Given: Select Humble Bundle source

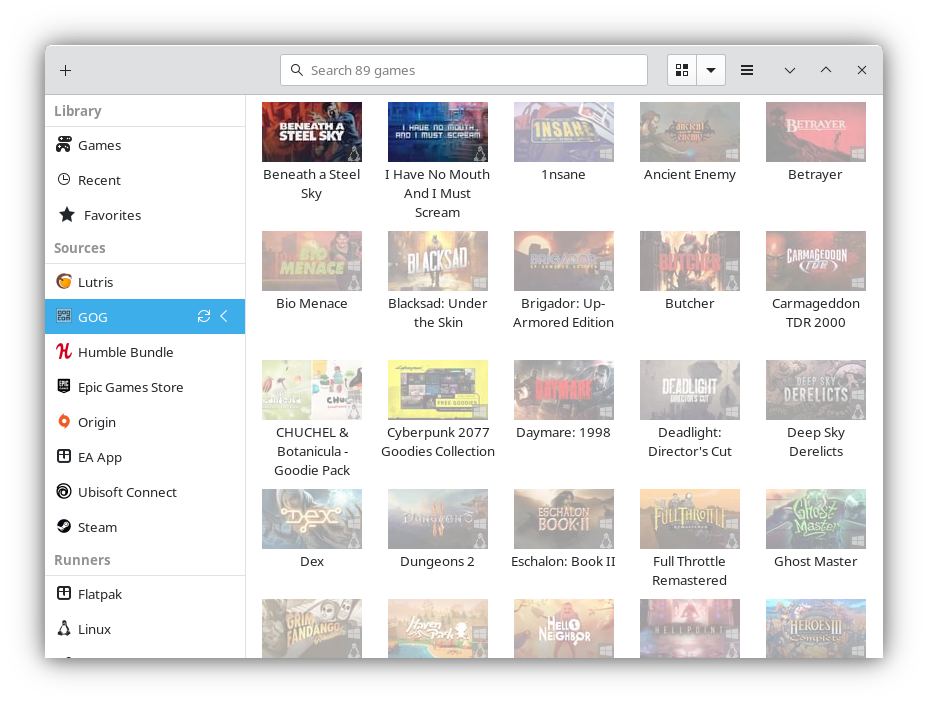Looking at the screenshot, I should [x=145, y=352].
